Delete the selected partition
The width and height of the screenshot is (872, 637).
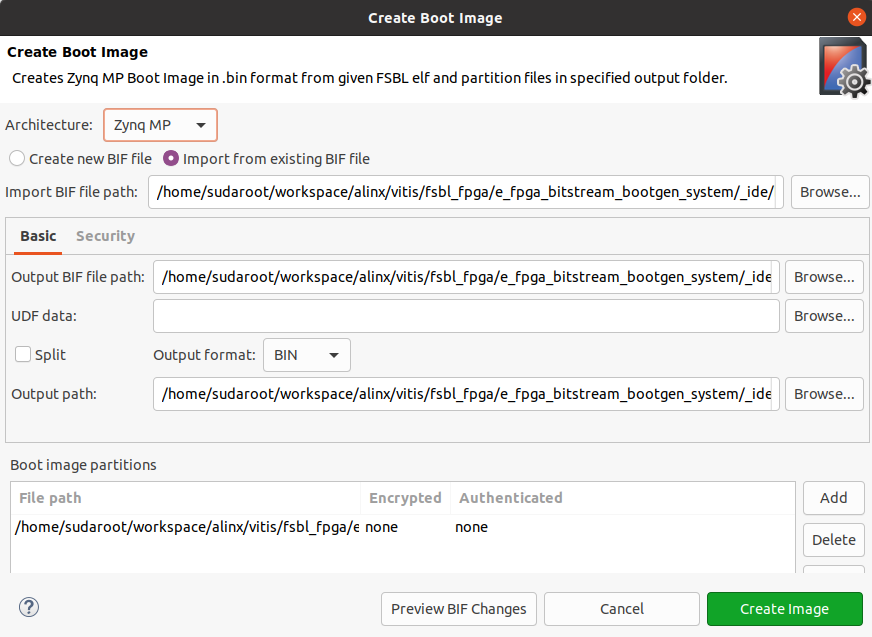pyautogui.click(x=833, y=539)
